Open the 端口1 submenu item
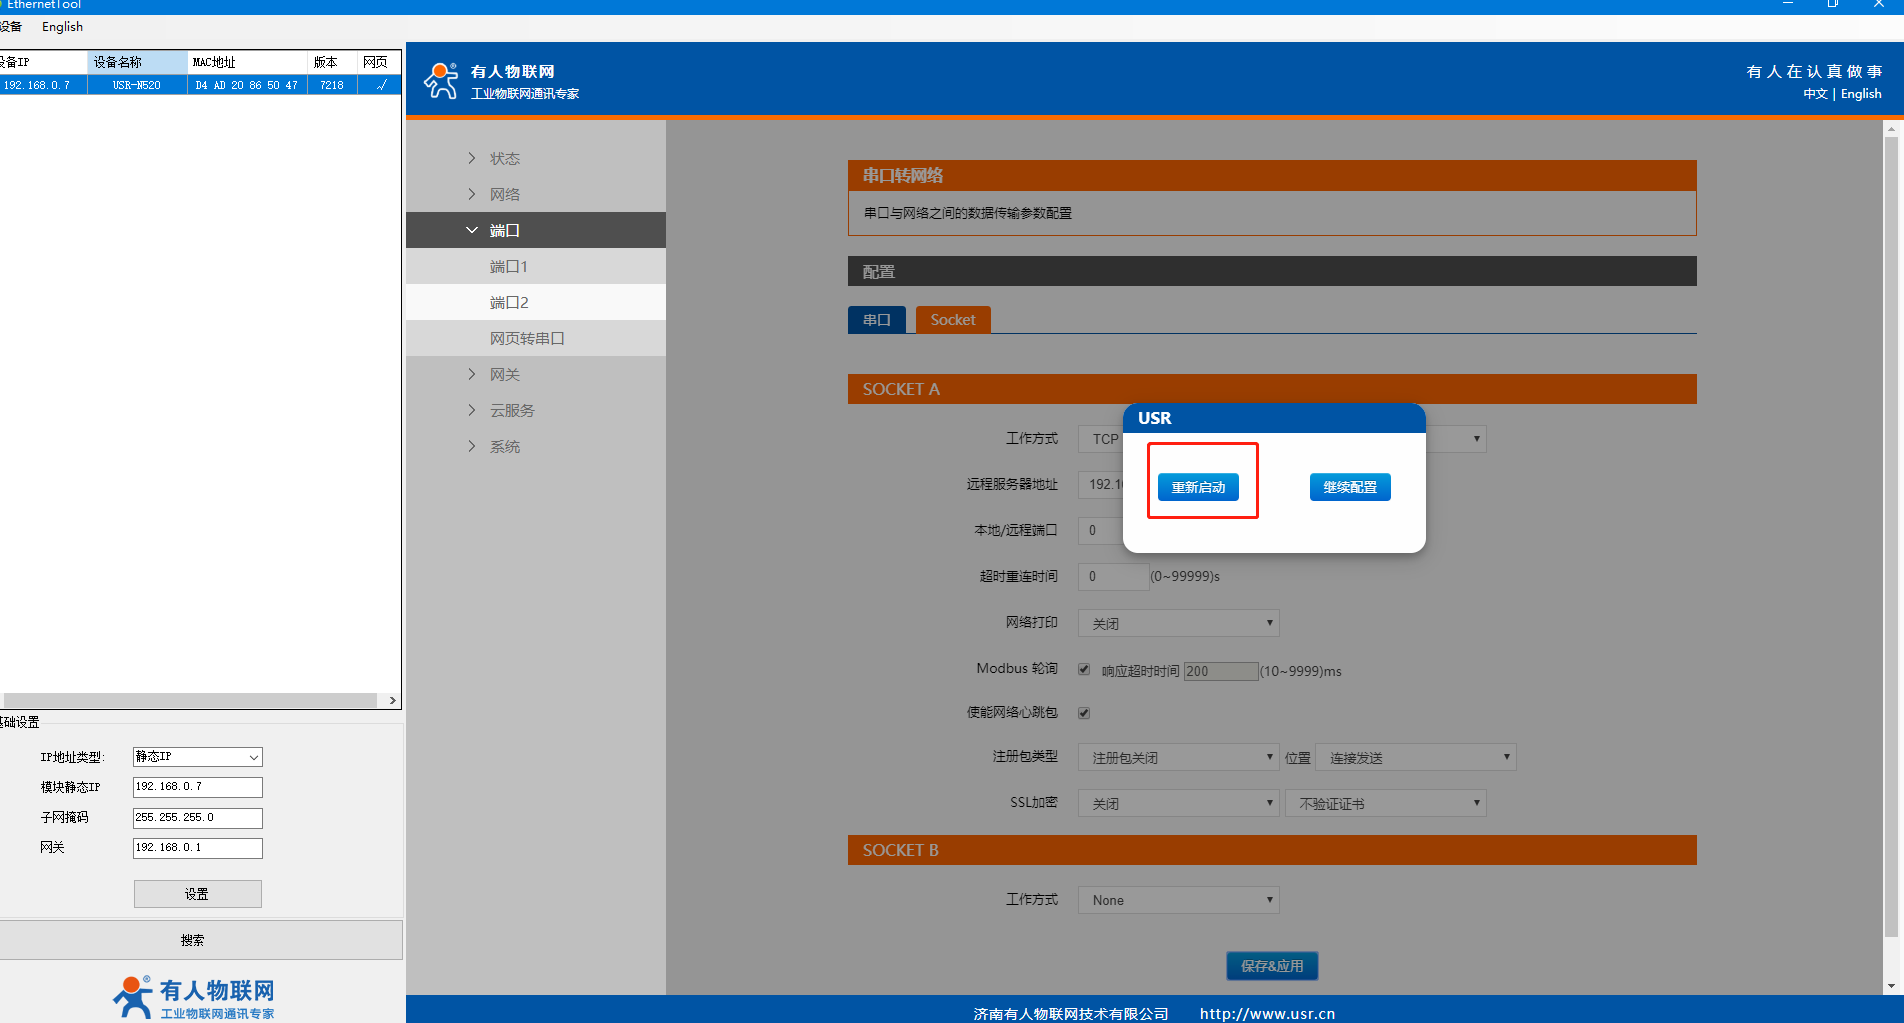The width and height of the screenshot is (1904, 1023). [x=508, y=266]
